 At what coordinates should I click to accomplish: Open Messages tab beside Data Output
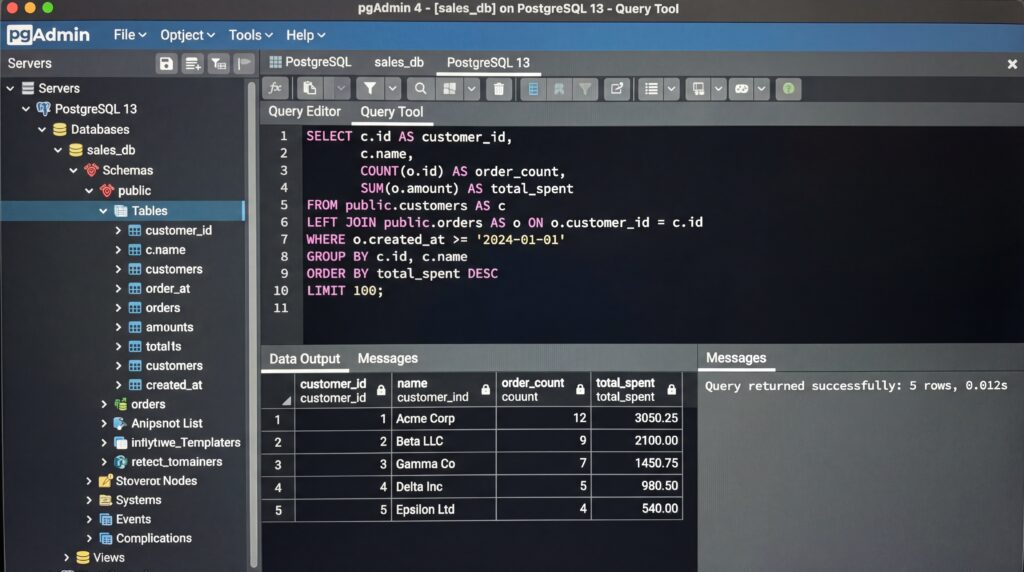[x=387, y=358]
